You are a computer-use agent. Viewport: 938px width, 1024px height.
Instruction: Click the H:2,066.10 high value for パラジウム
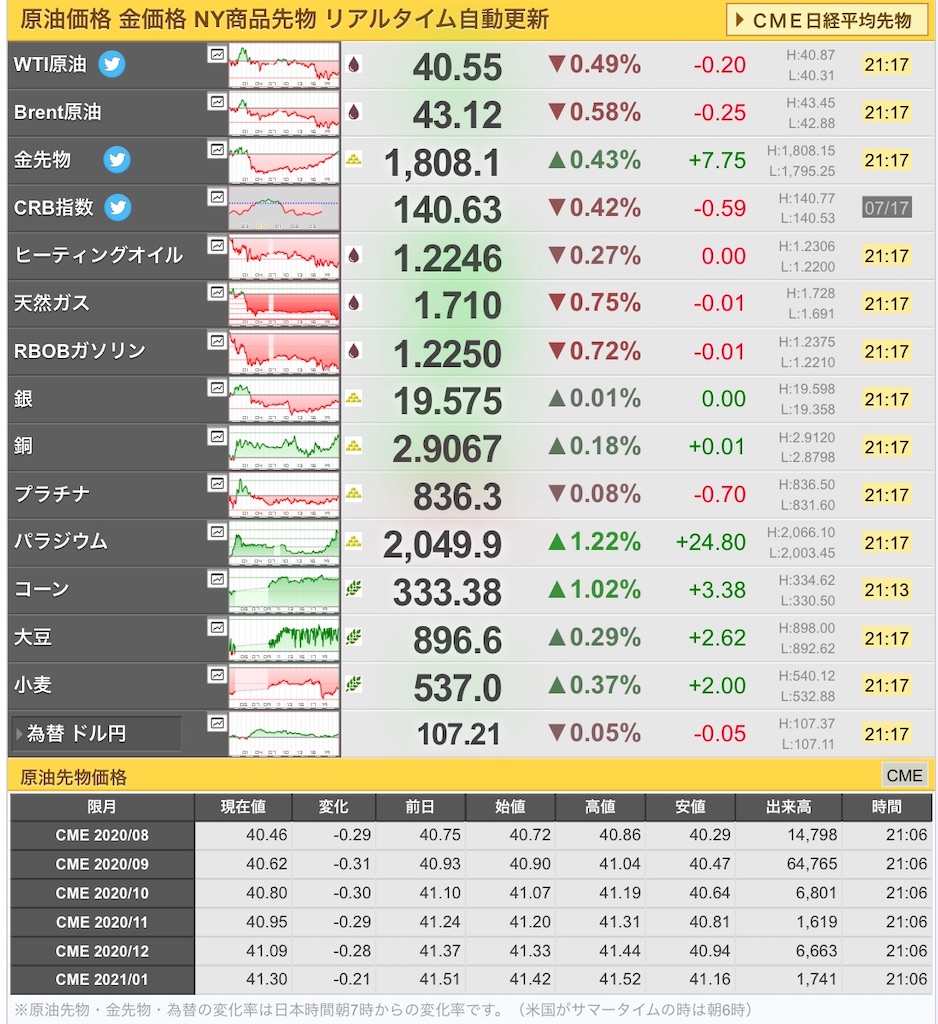coord(801,532)
